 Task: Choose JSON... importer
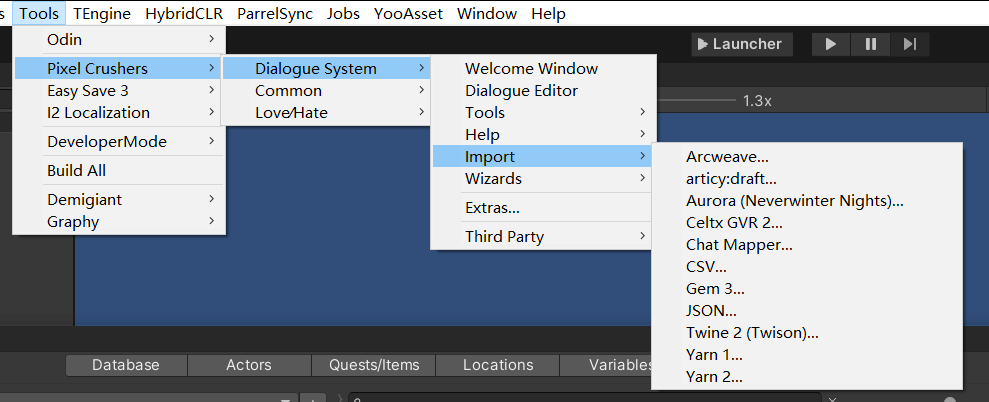pos(807,311)
